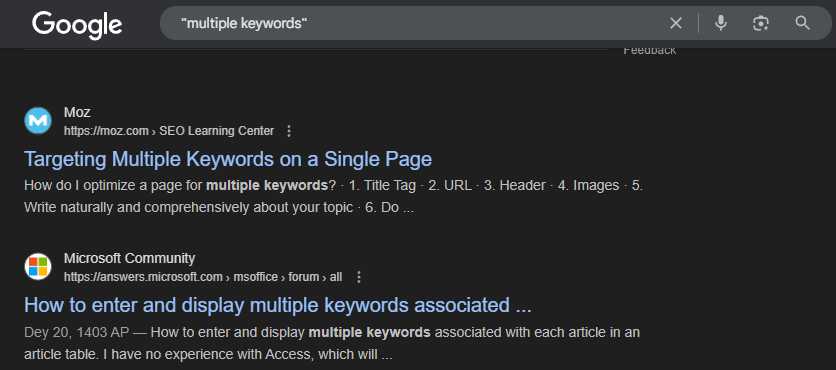Click the Microsoft result snippet text
The image size is (836, 370).
click(x=332, y=343)
